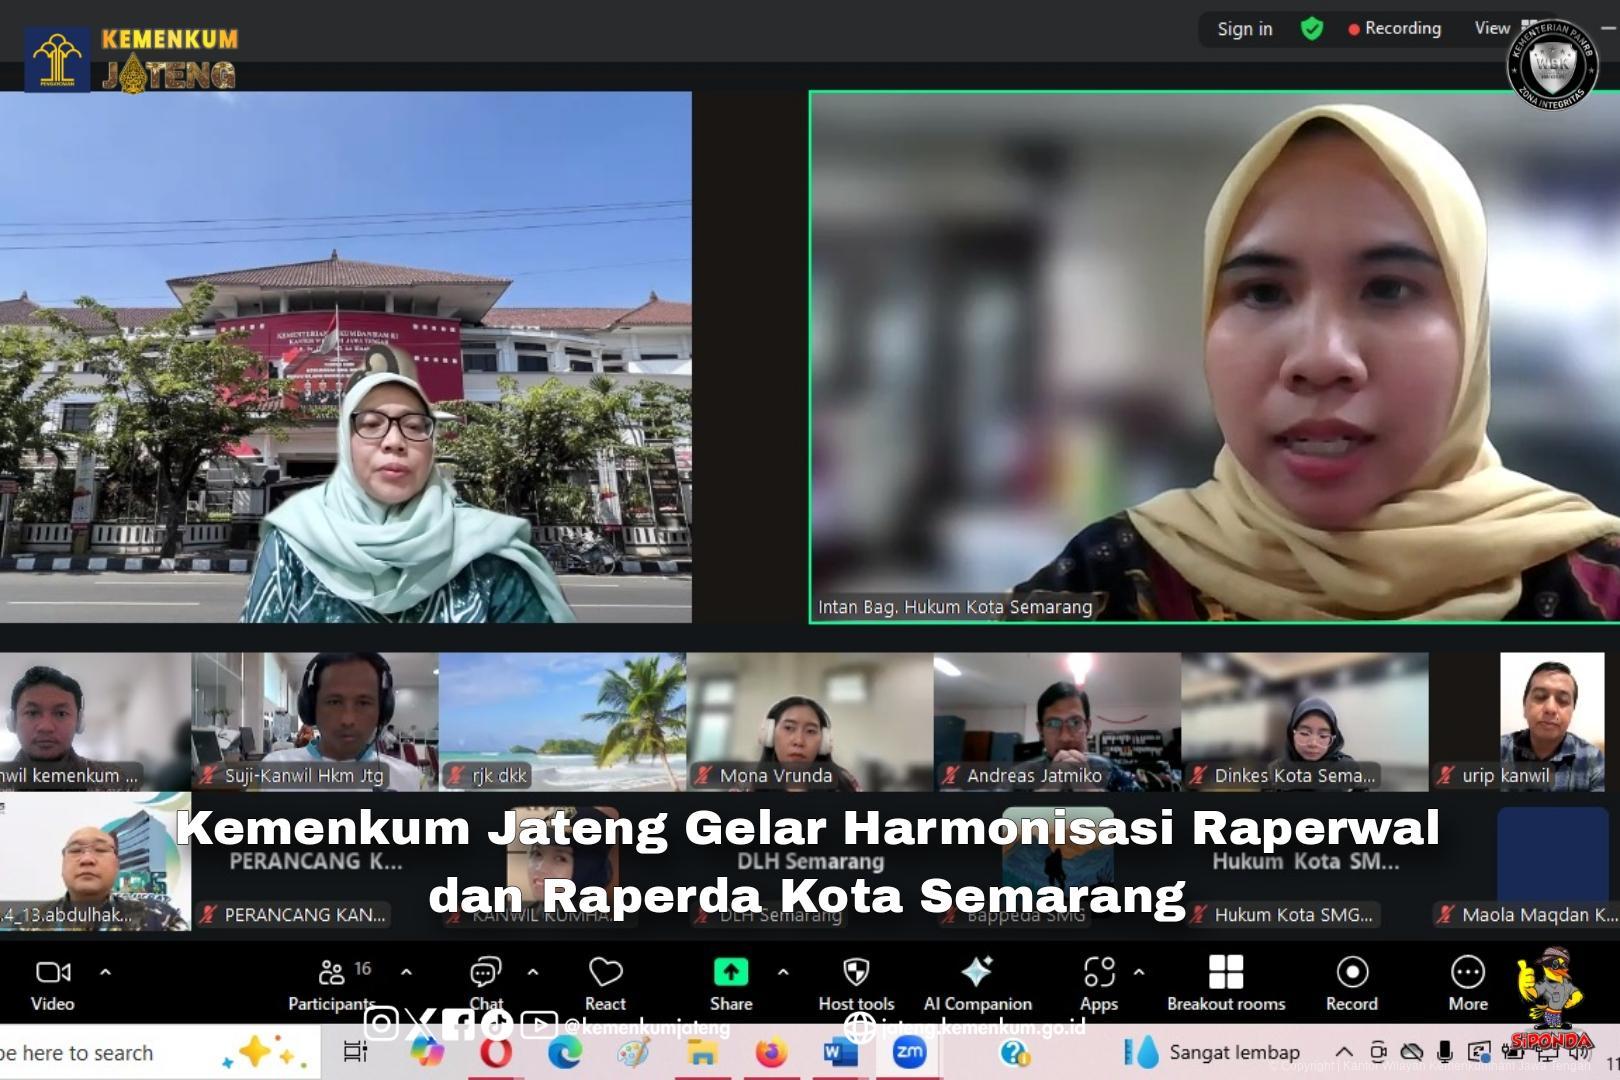The width and height of the screenshot is (1620, 1080).
Task: Expand the Participants options arrow
Action: pyautogui.click(x=406, y=971)
